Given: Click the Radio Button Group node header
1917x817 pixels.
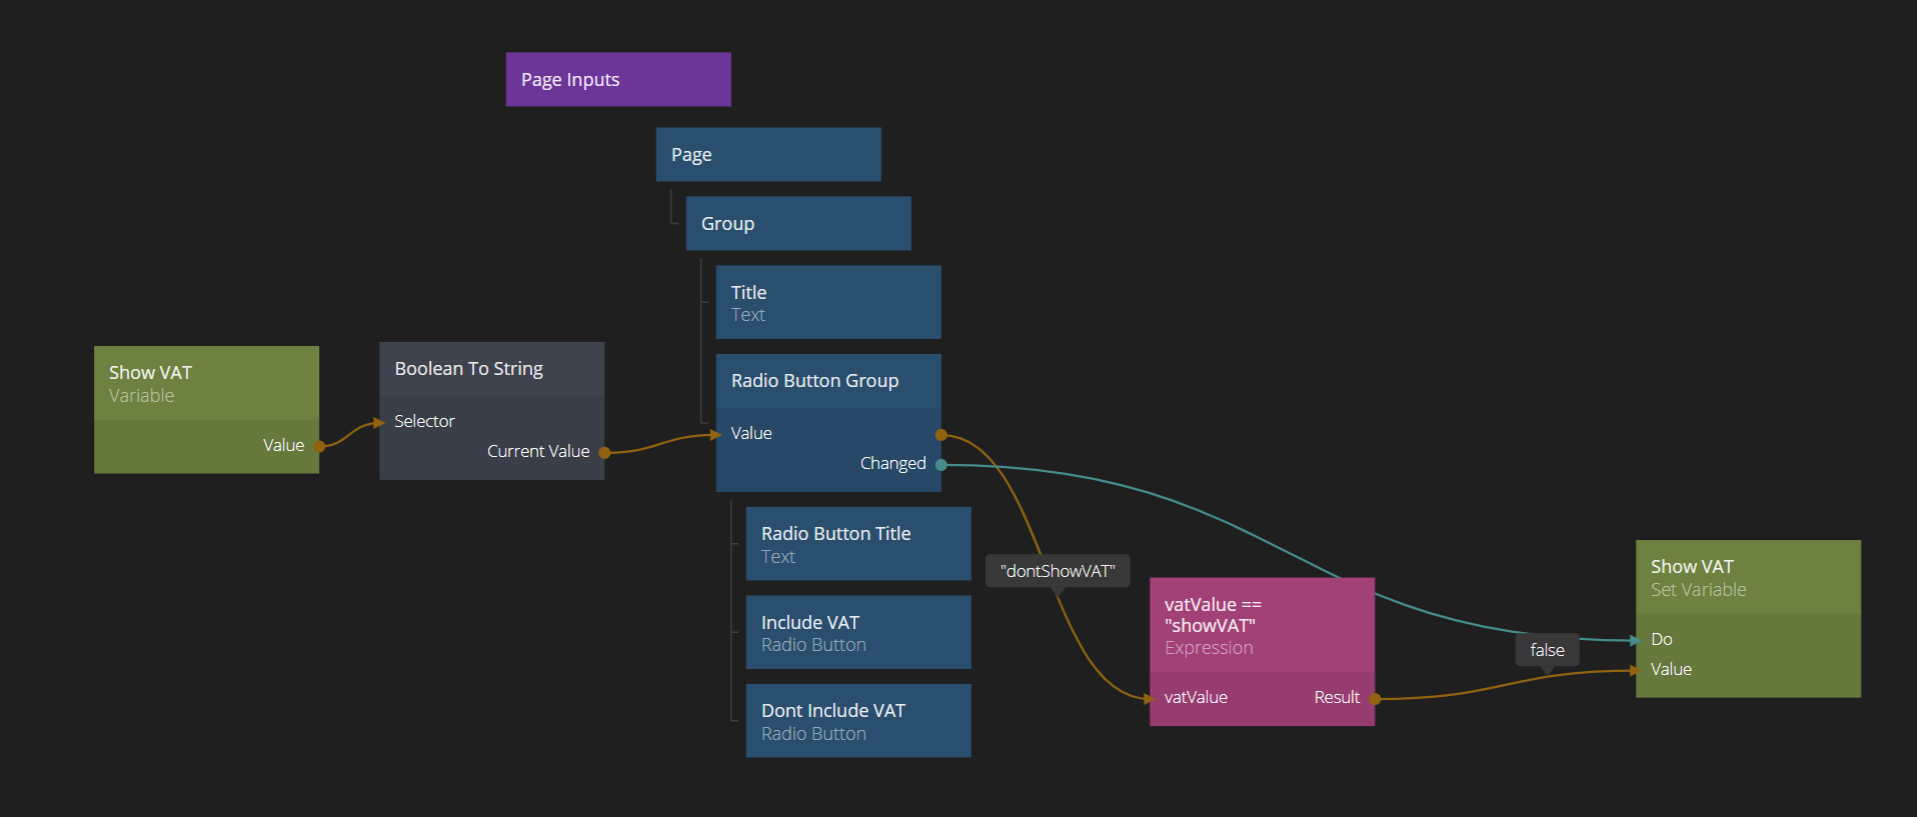Looking at the screenshot, I should point(827,381).
